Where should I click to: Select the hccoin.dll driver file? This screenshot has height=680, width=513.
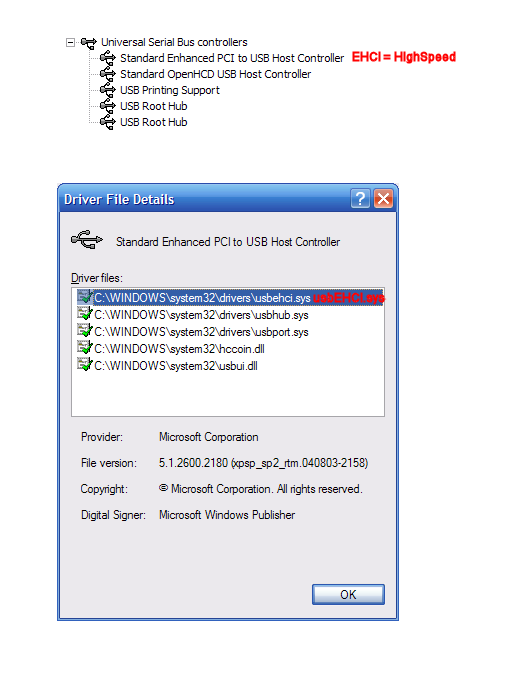179,349
